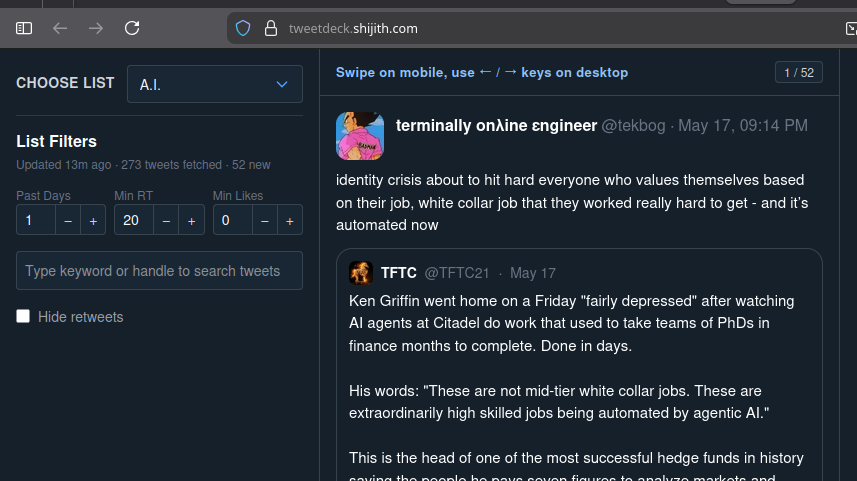Focus the Min RT value field

(134, 220)
